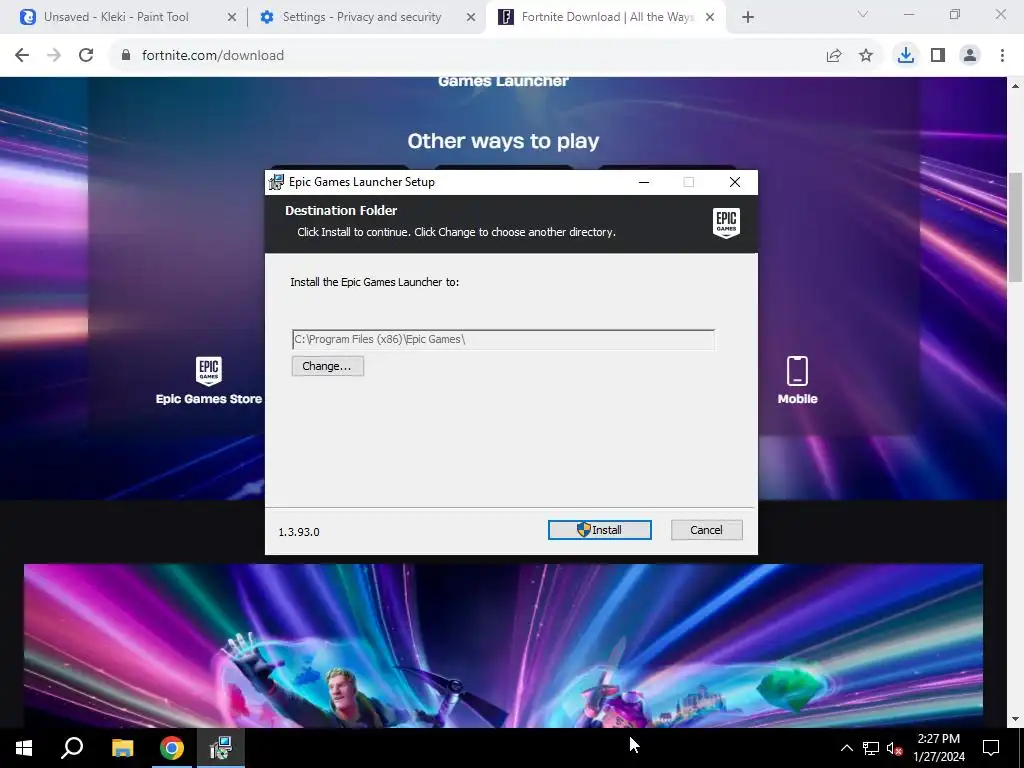This screenshot has width=1024, height=768.
Task: Go back to previous page
Action: [22, 56]
